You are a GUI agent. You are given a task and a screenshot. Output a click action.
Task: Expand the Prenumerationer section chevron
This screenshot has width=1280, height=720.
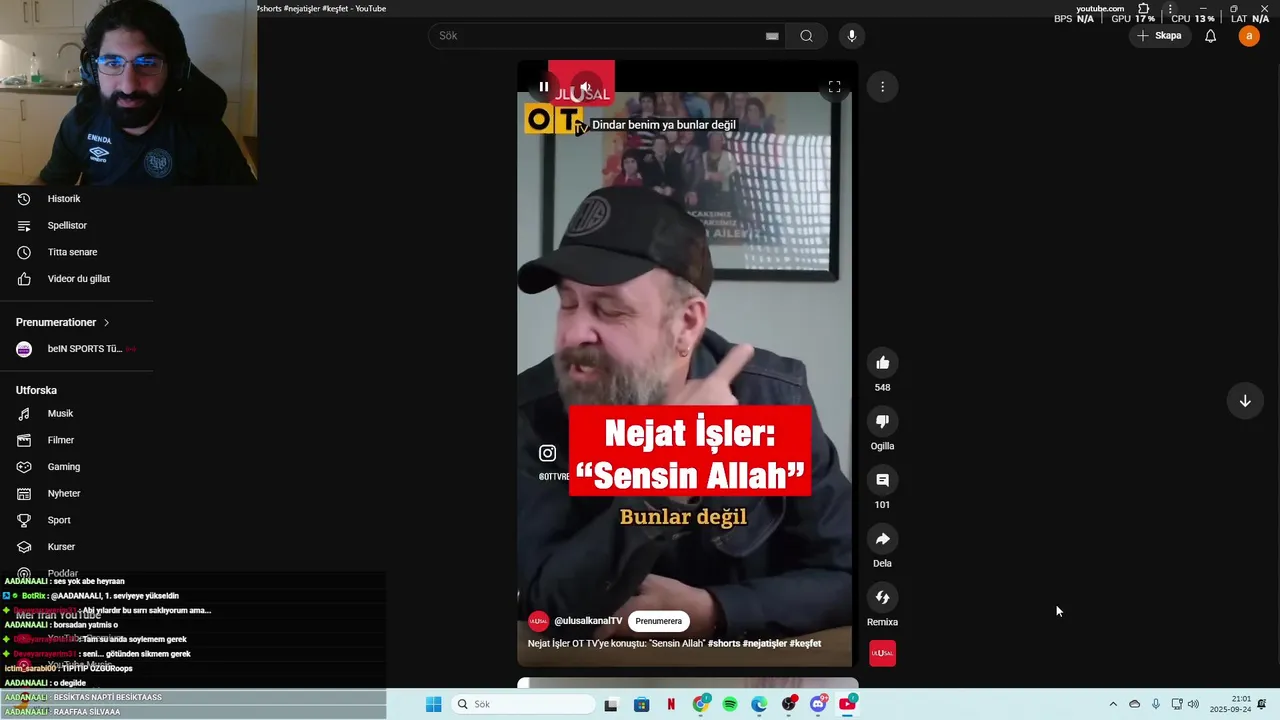pos(106,323)
